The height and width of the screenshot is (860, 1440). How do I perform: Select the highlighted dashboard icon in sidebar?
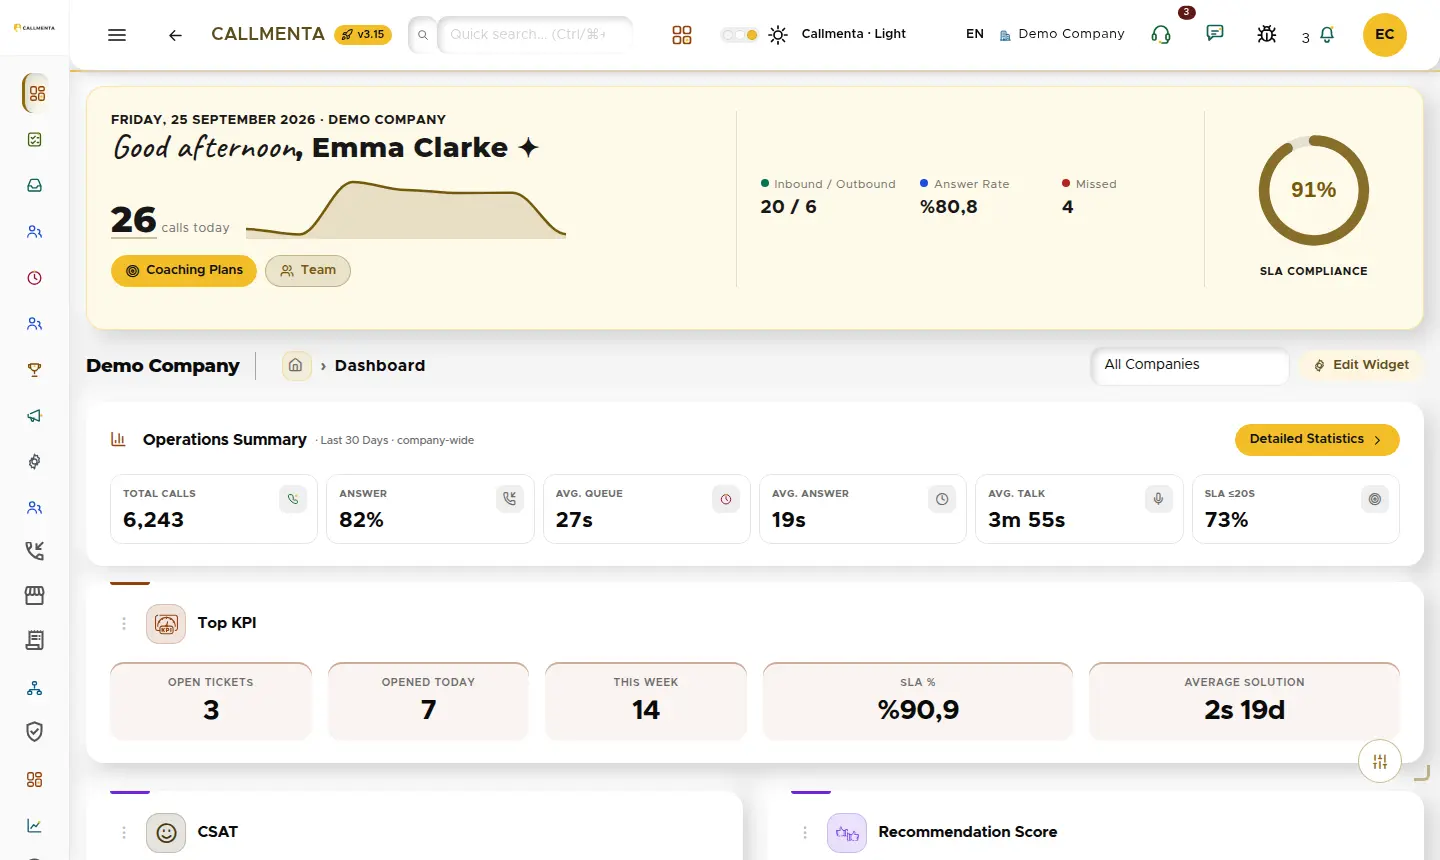click(x=36, y=93)
